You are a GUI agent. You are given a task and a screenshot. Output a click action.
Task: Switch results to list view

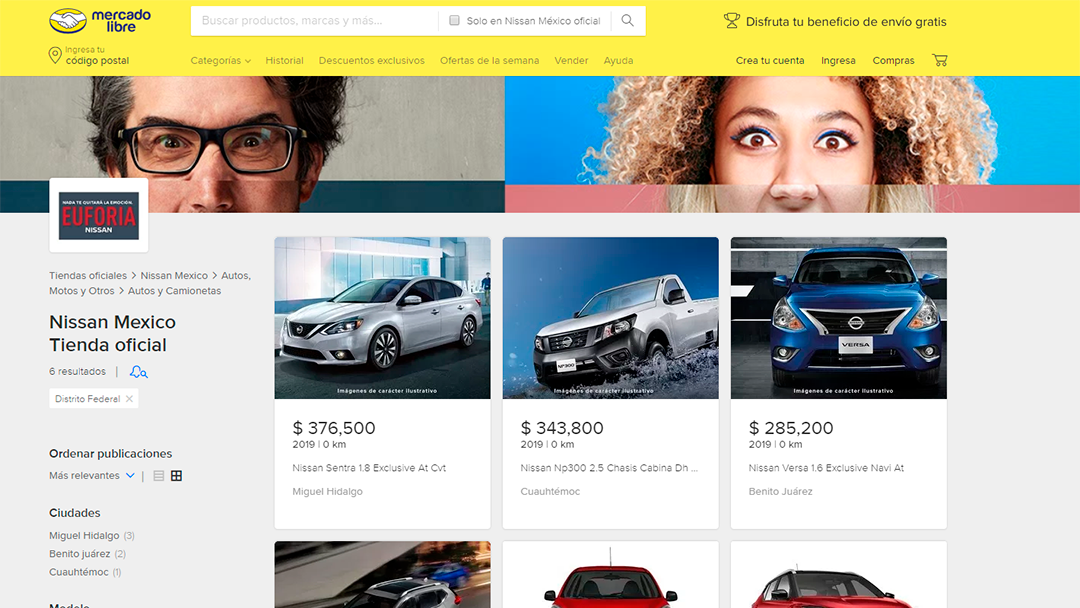tap(157, 475)
